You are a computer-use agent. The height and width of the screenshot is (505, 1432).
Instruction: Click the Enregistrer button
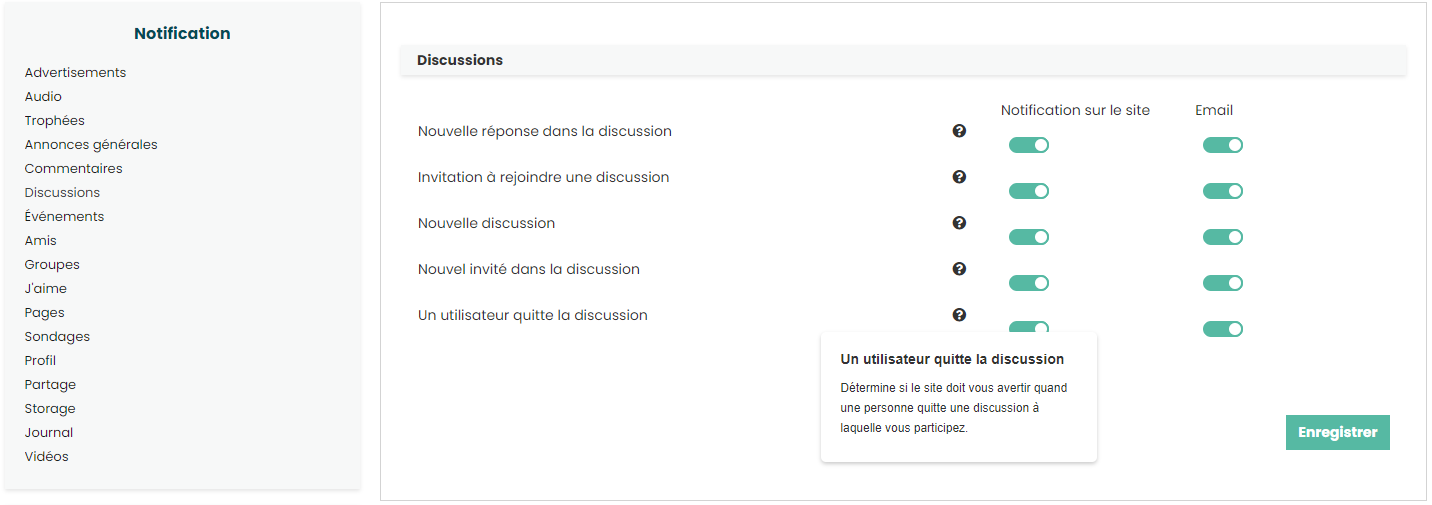click(1337, 433)
